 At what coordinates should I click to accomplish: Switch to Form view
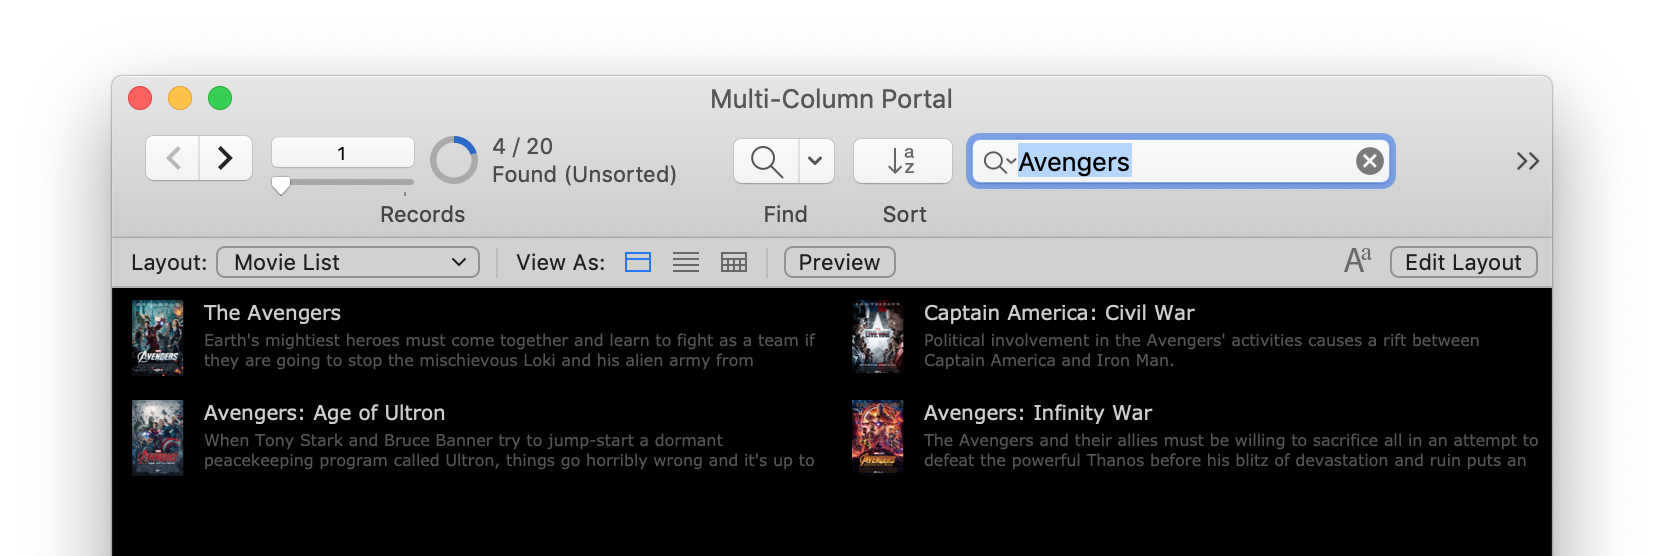[x=638, y=262]
